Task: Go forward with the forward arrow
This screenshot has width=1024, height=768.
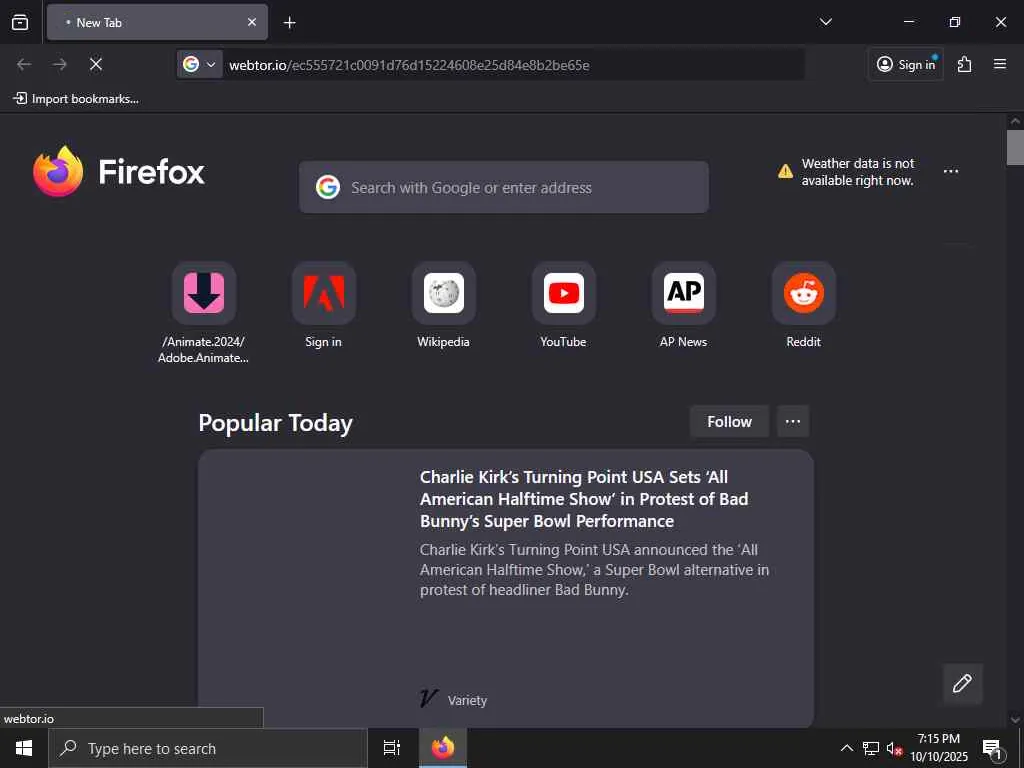Action: point(60,64)
